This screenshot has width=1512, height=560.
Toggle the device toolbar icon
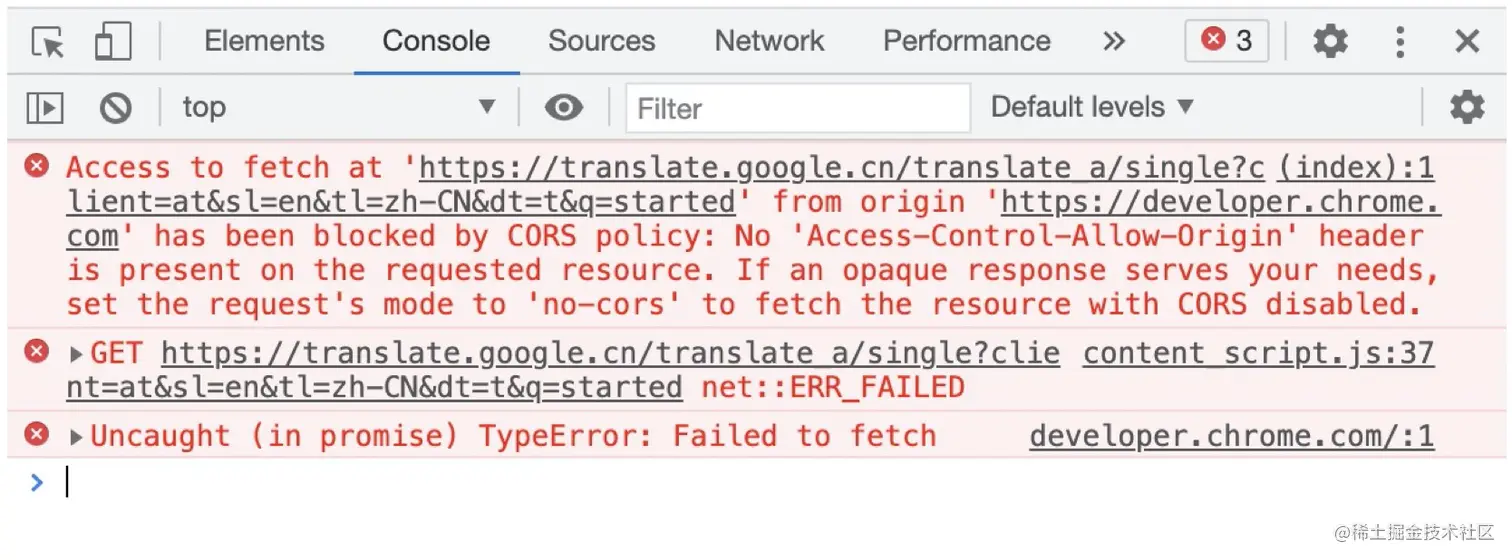(113, 42)
